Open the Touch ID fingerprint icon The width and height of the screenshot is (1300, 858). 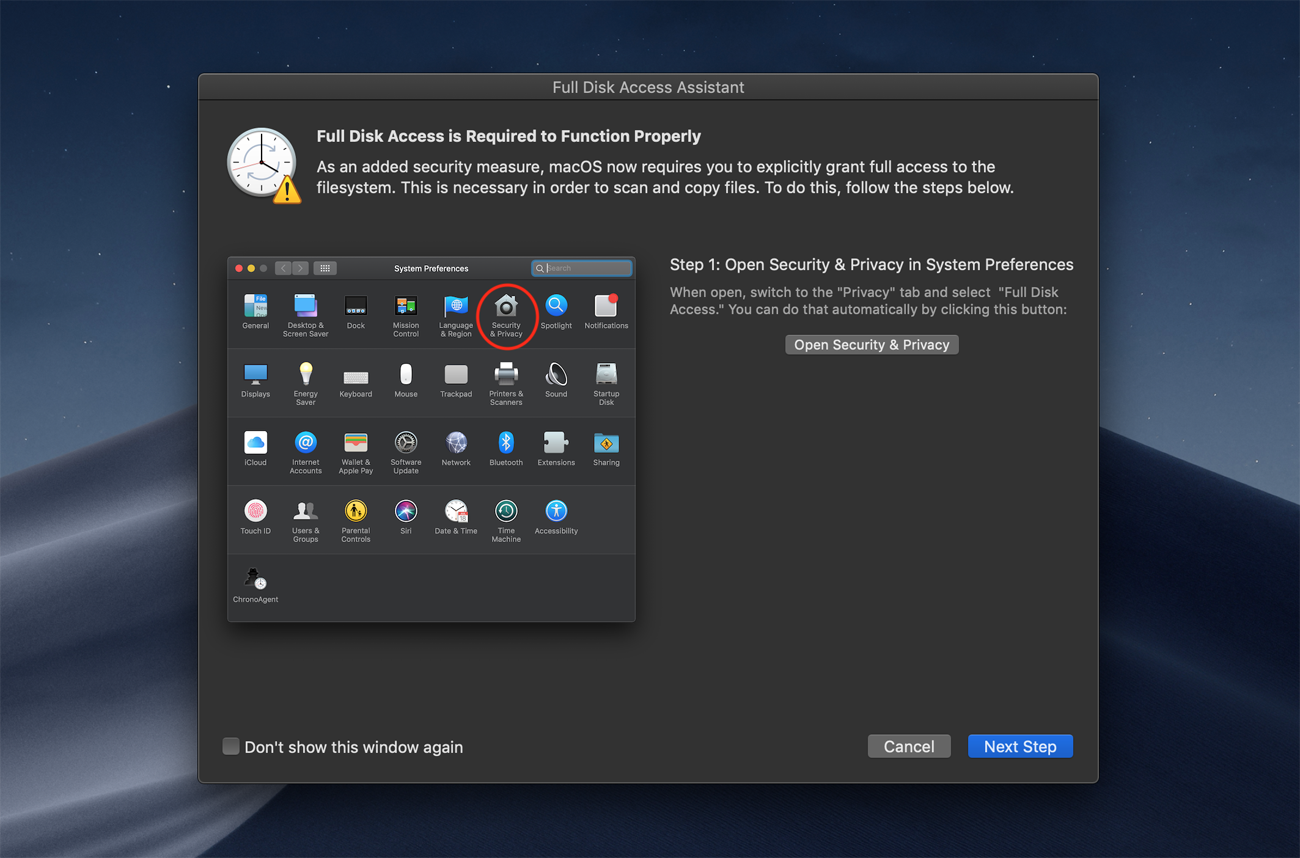pos(255,511)
